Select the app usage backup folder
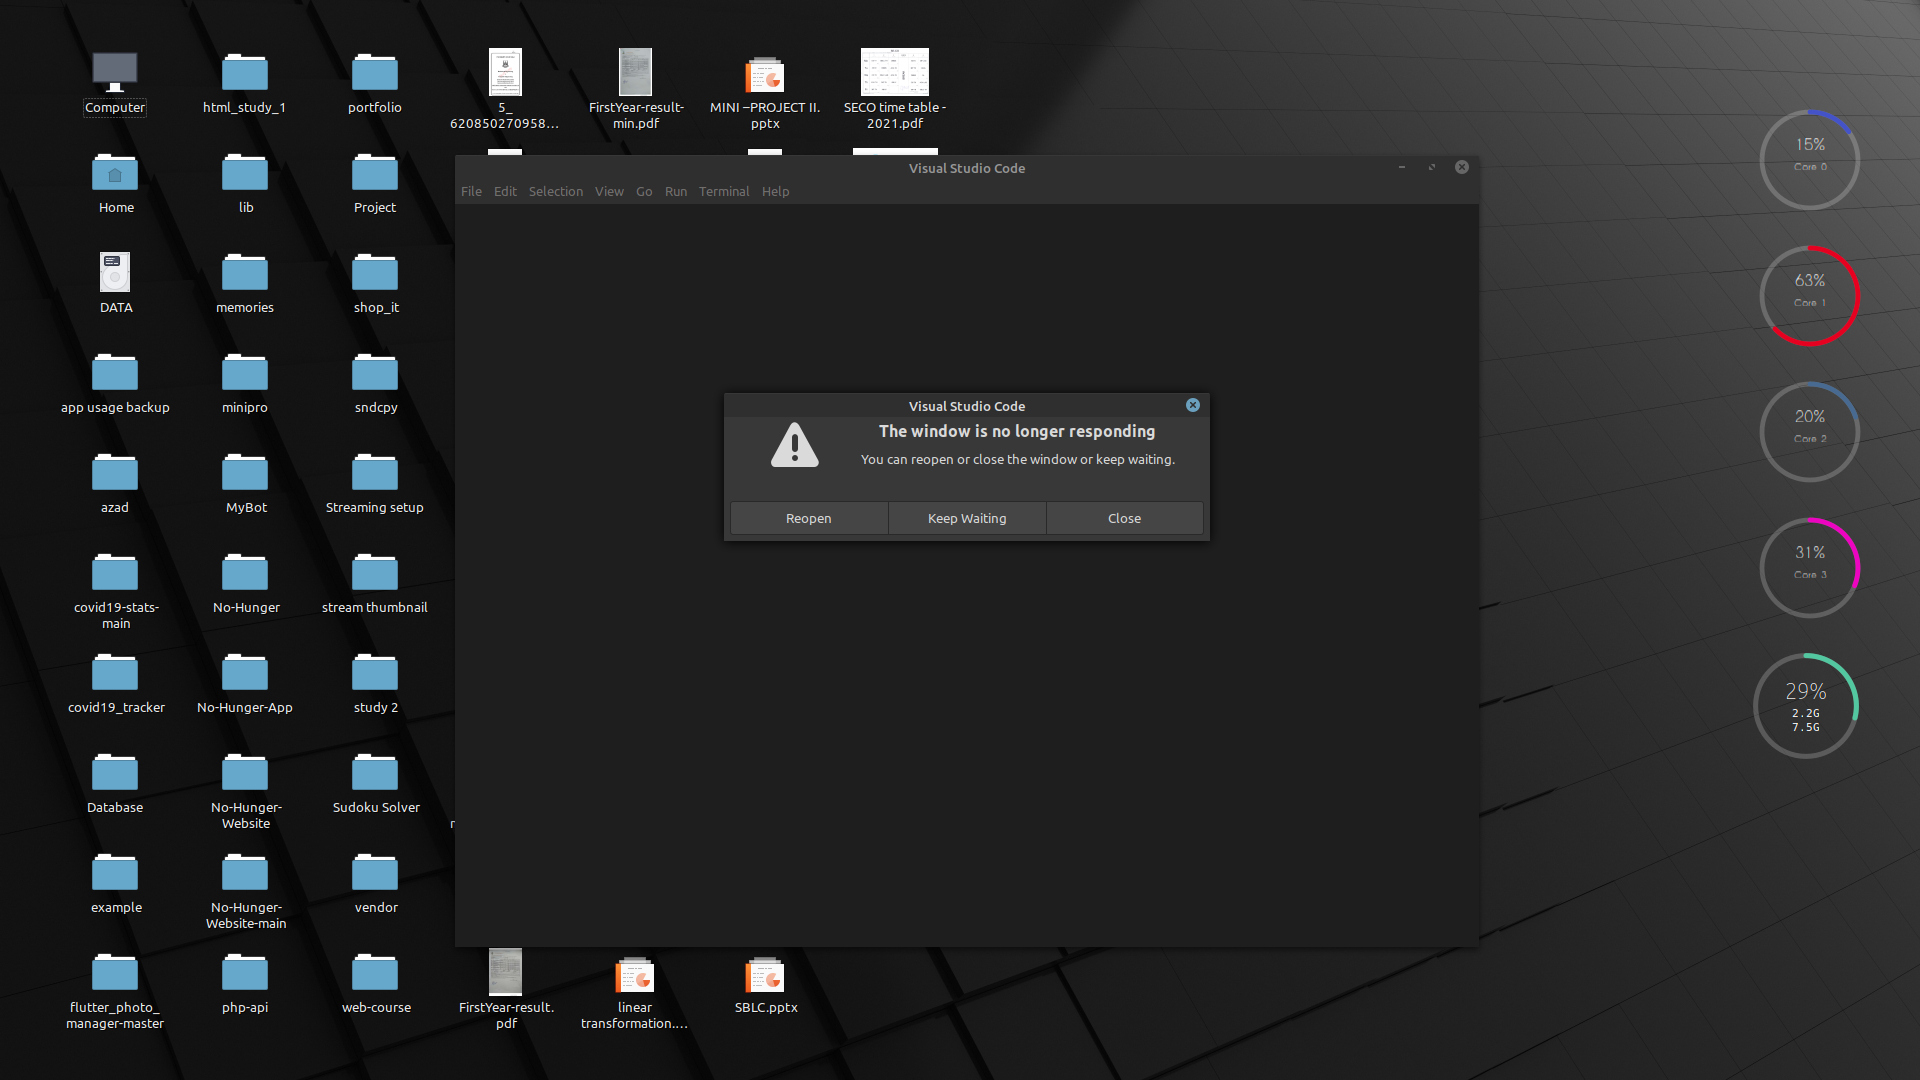This screenshot has width=1920, height=1080. [x=115, y=383]
